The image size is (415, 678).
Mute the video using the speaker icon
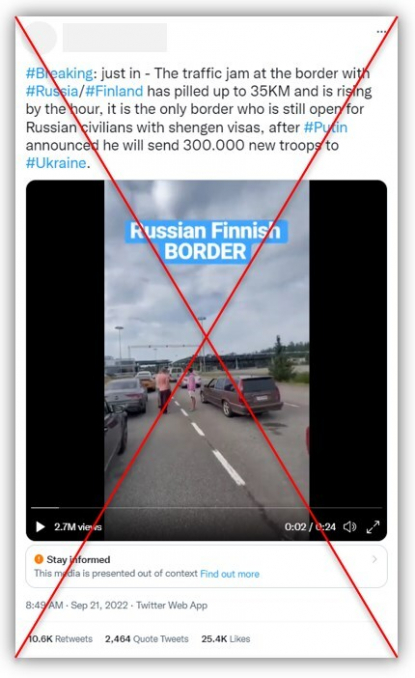[x=350, y=527]
